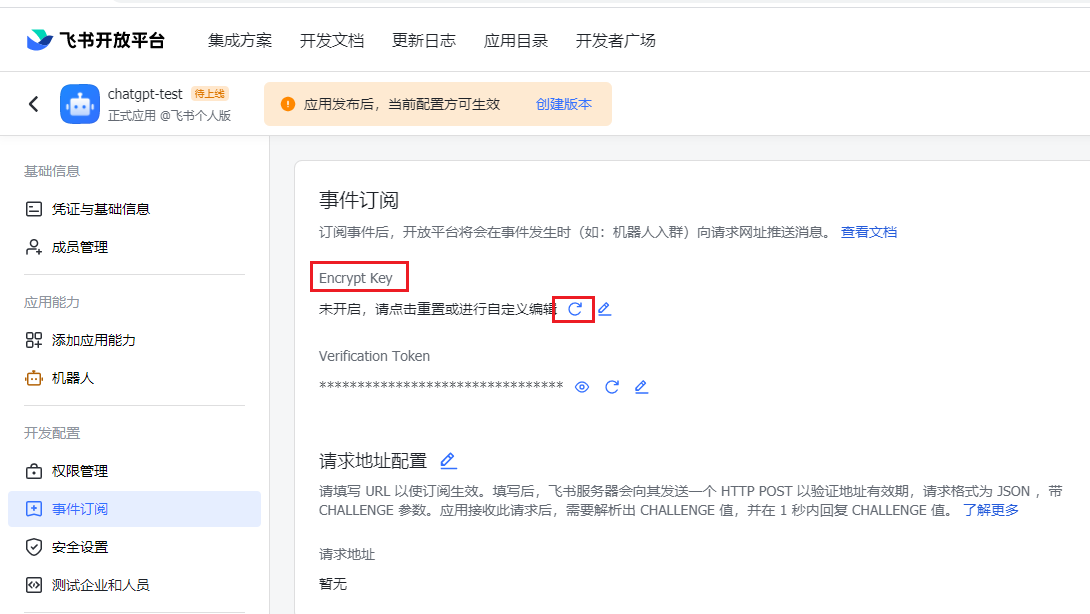This screenshot has width=1090, height=614.
Task: Open 开发者广场 in top navigation
Action: pyautogui.click(x=615, y=40)
